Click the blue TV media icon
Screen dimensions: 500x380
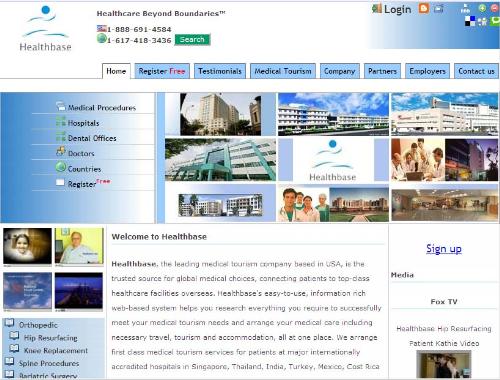click(438, 8)
